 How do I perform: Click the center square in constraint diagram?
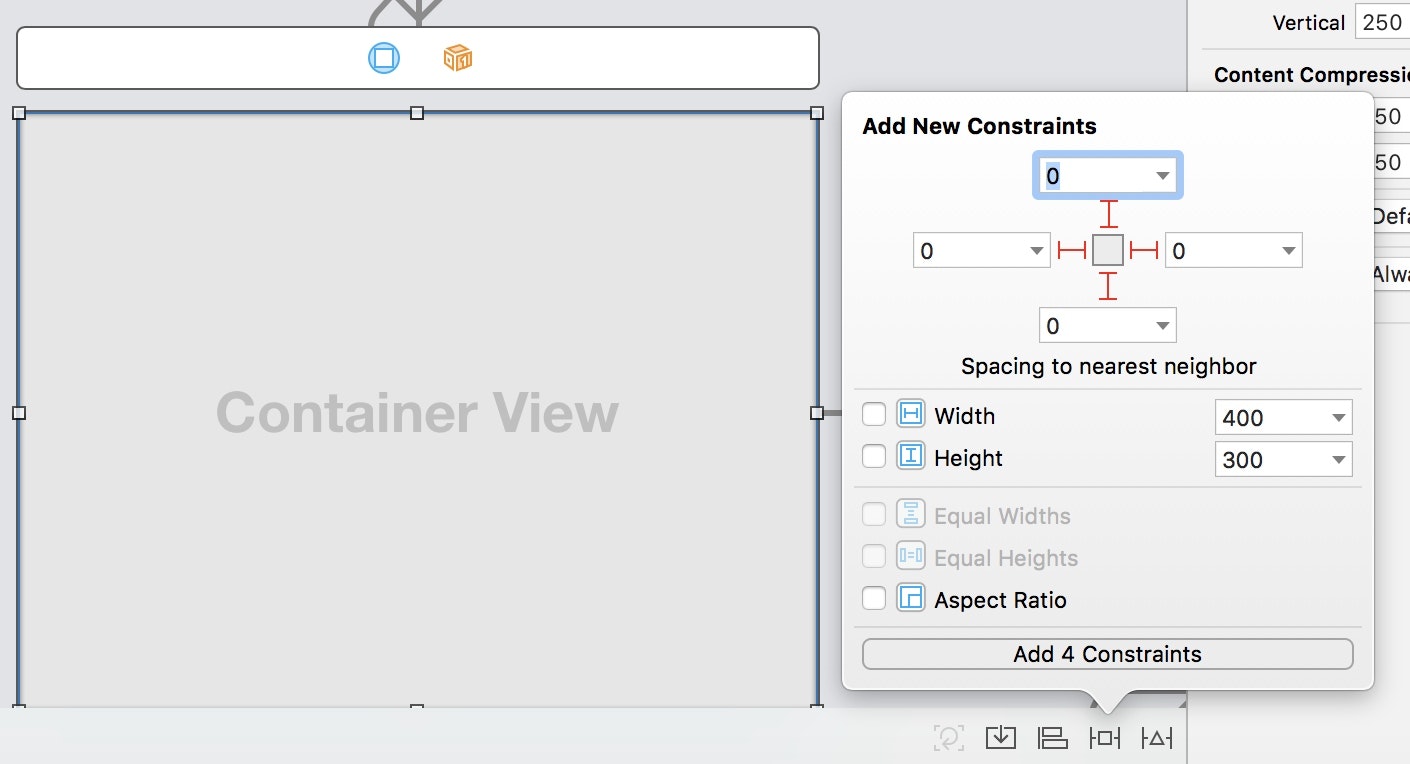pos(1108,250)
